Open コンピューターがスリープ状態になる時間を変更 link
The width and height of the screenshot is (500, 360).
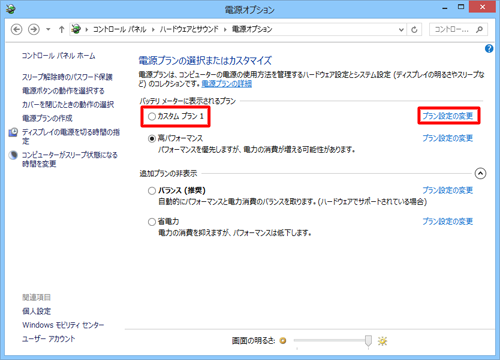(70, 159)
